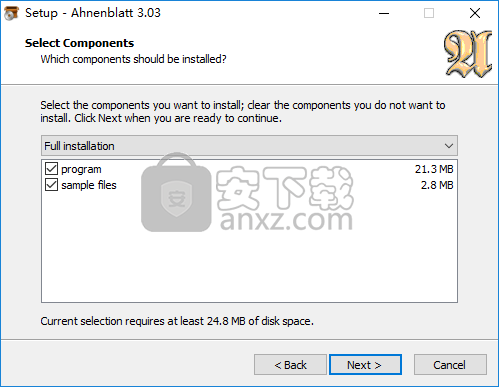Click the Setup - Ahnenblatt 3.03 title text
Viewport: 499px width, 387px height.
pyautogui.click(x=93, y=13)
